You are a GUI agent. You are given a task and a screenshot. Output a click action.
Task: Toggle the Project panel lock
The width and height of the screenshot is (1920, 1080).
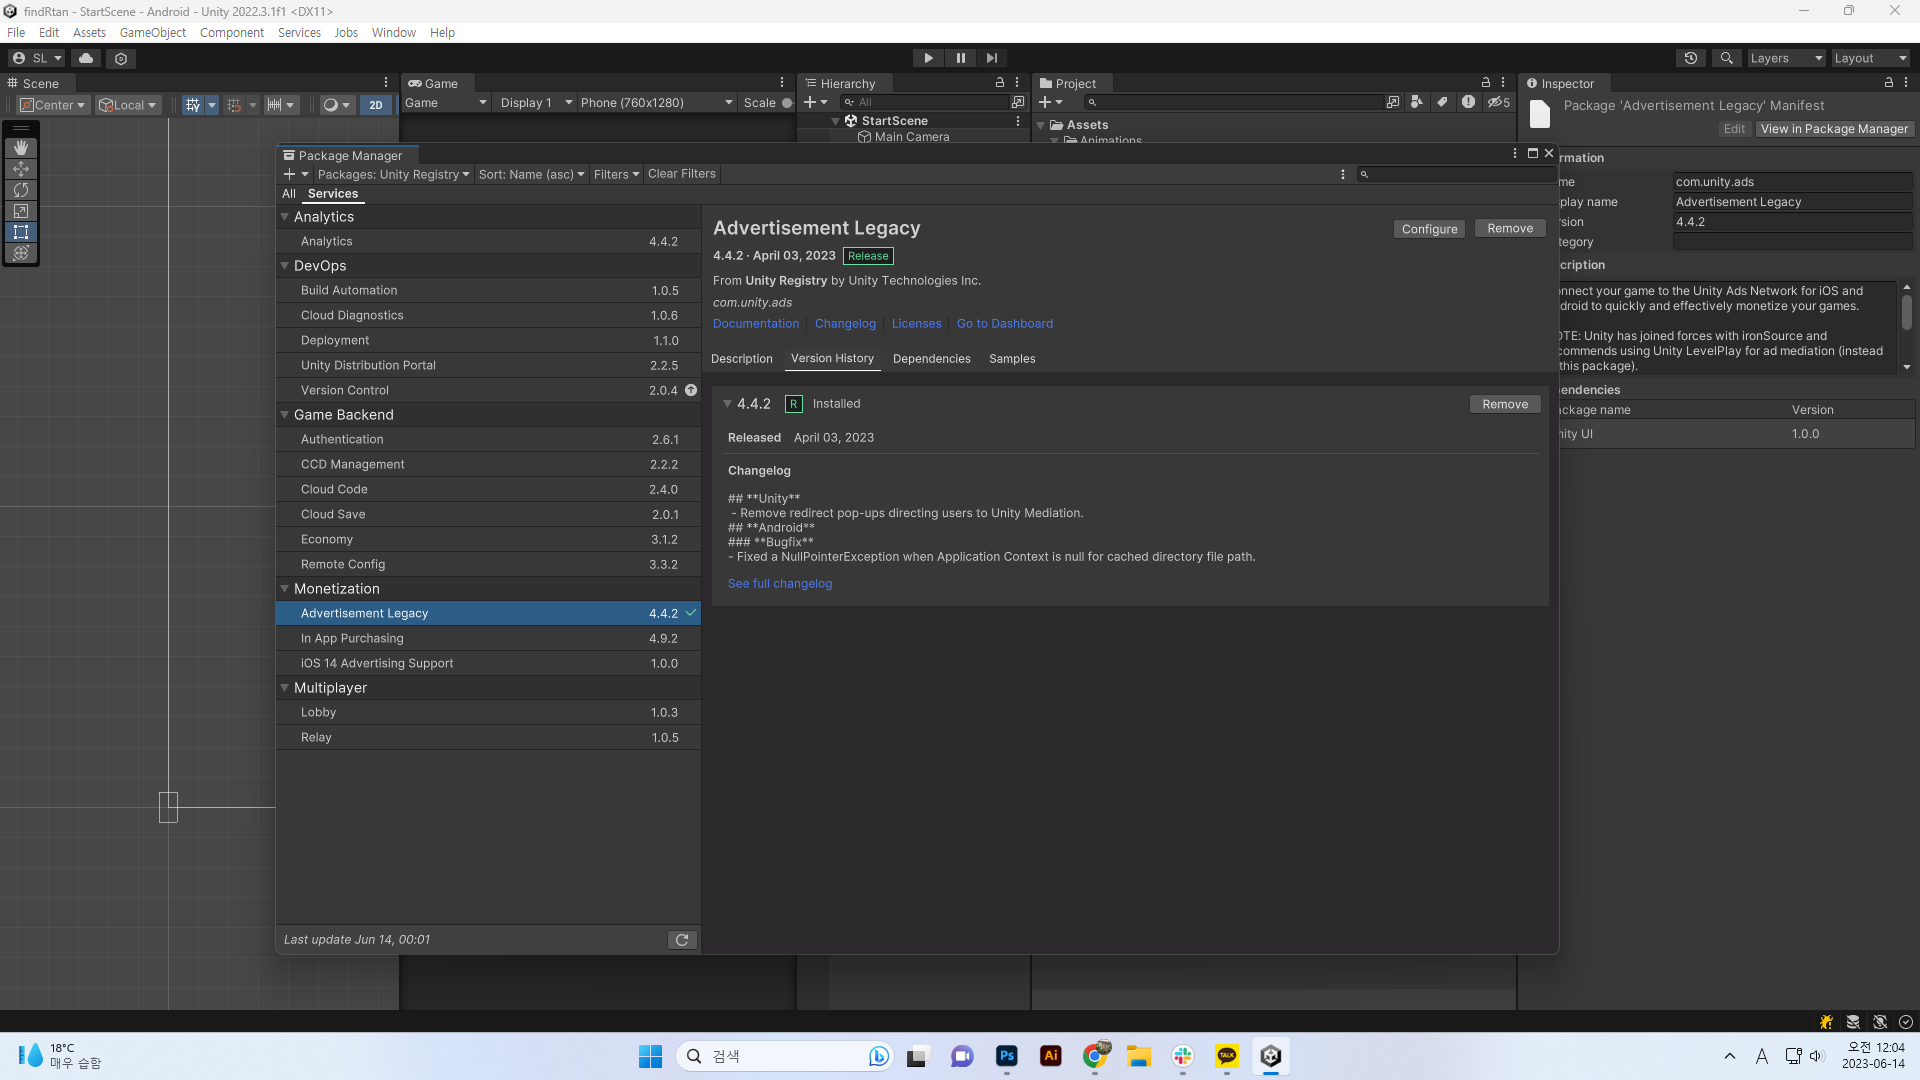[x=1486, y=83]
